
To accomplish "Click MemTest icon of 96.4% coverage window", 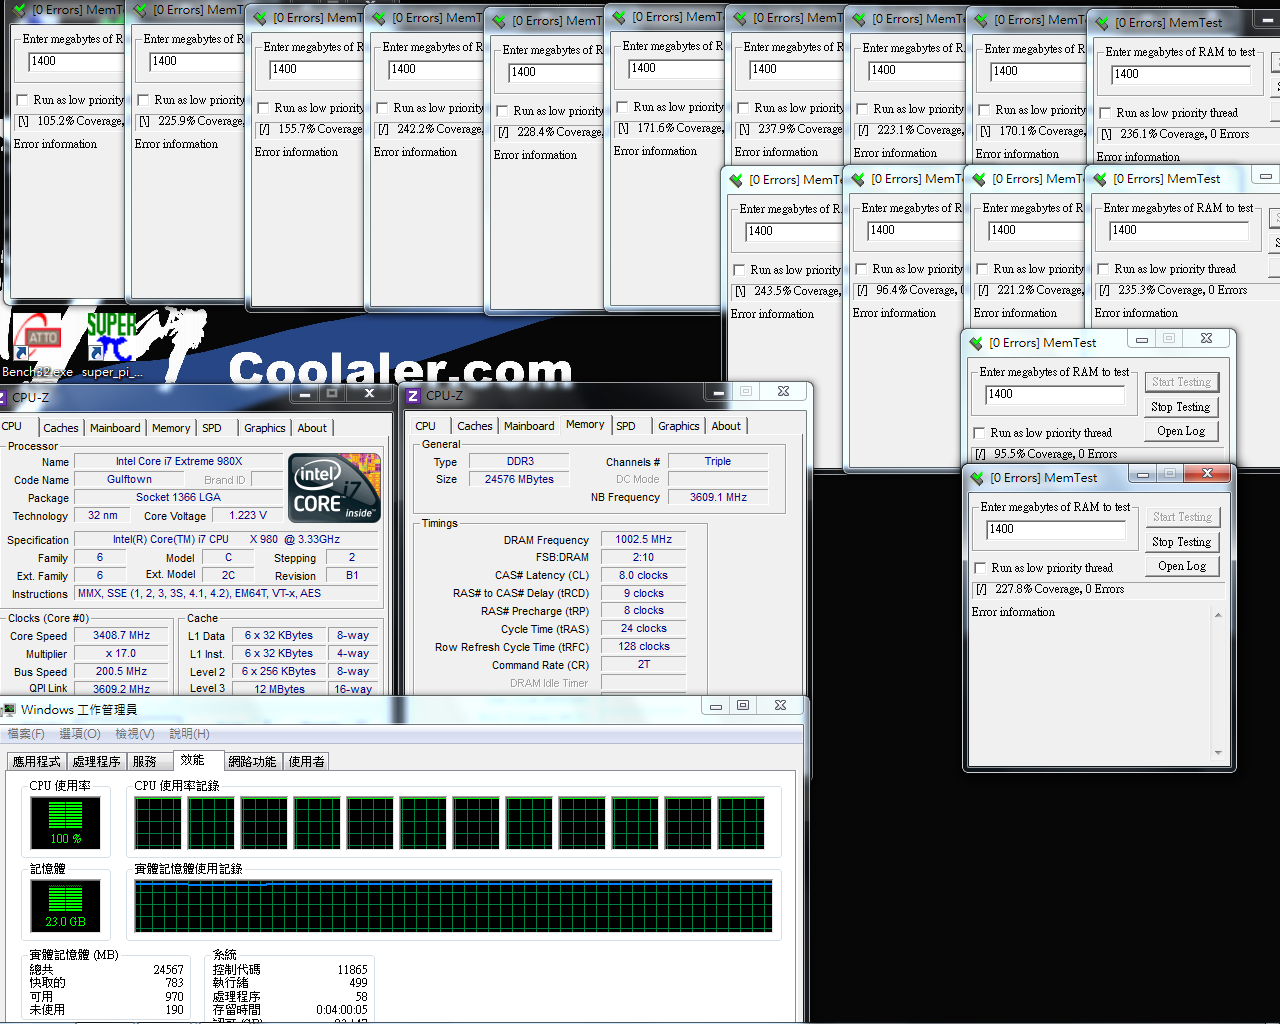I will [x=858, y=179].
